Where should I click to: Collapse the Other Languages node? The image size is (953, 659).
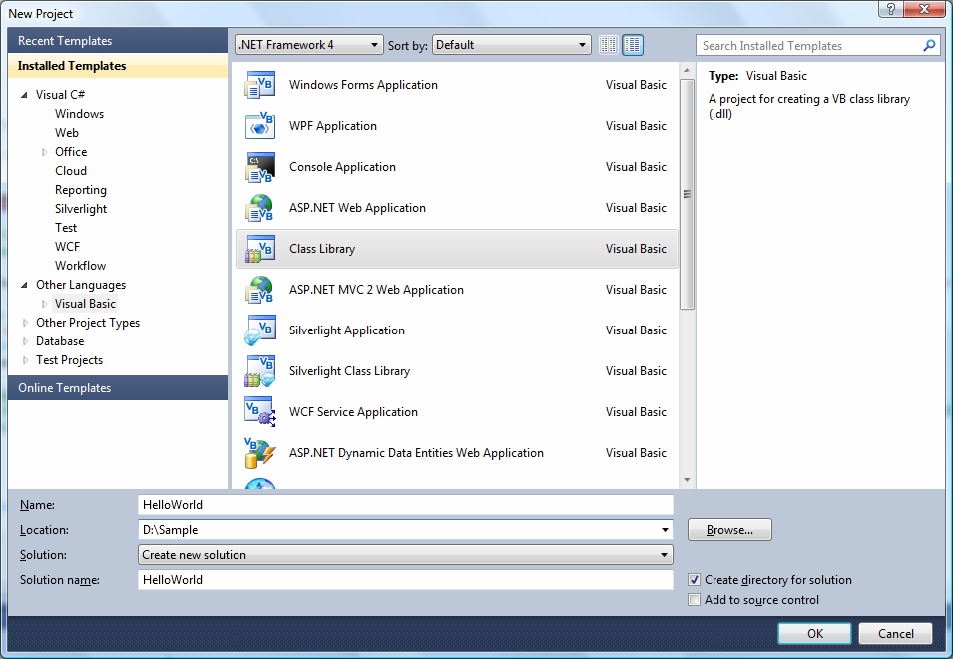point(24,285)
